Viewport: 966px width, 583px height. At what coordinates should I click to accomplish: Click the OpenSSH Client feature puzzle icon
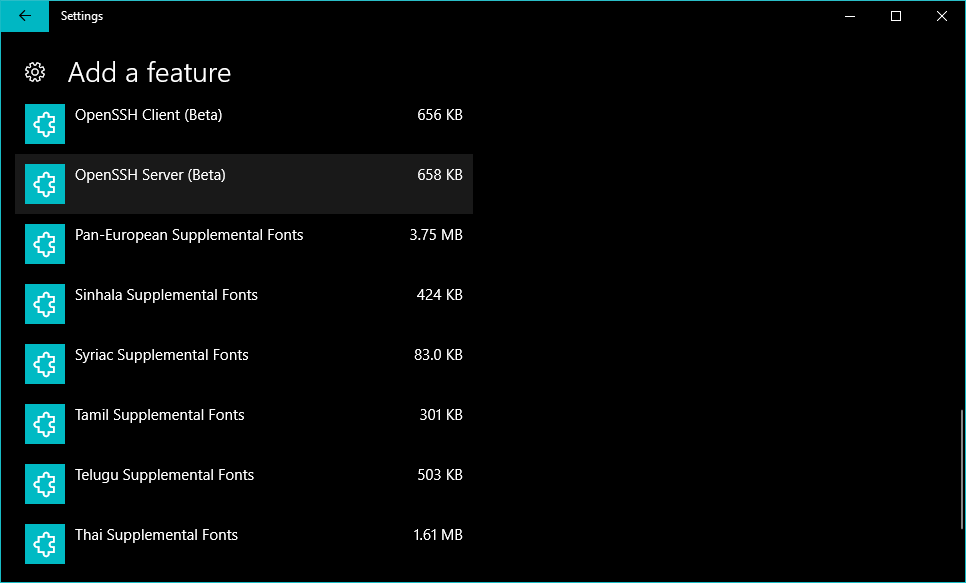(x=45, y=124)
